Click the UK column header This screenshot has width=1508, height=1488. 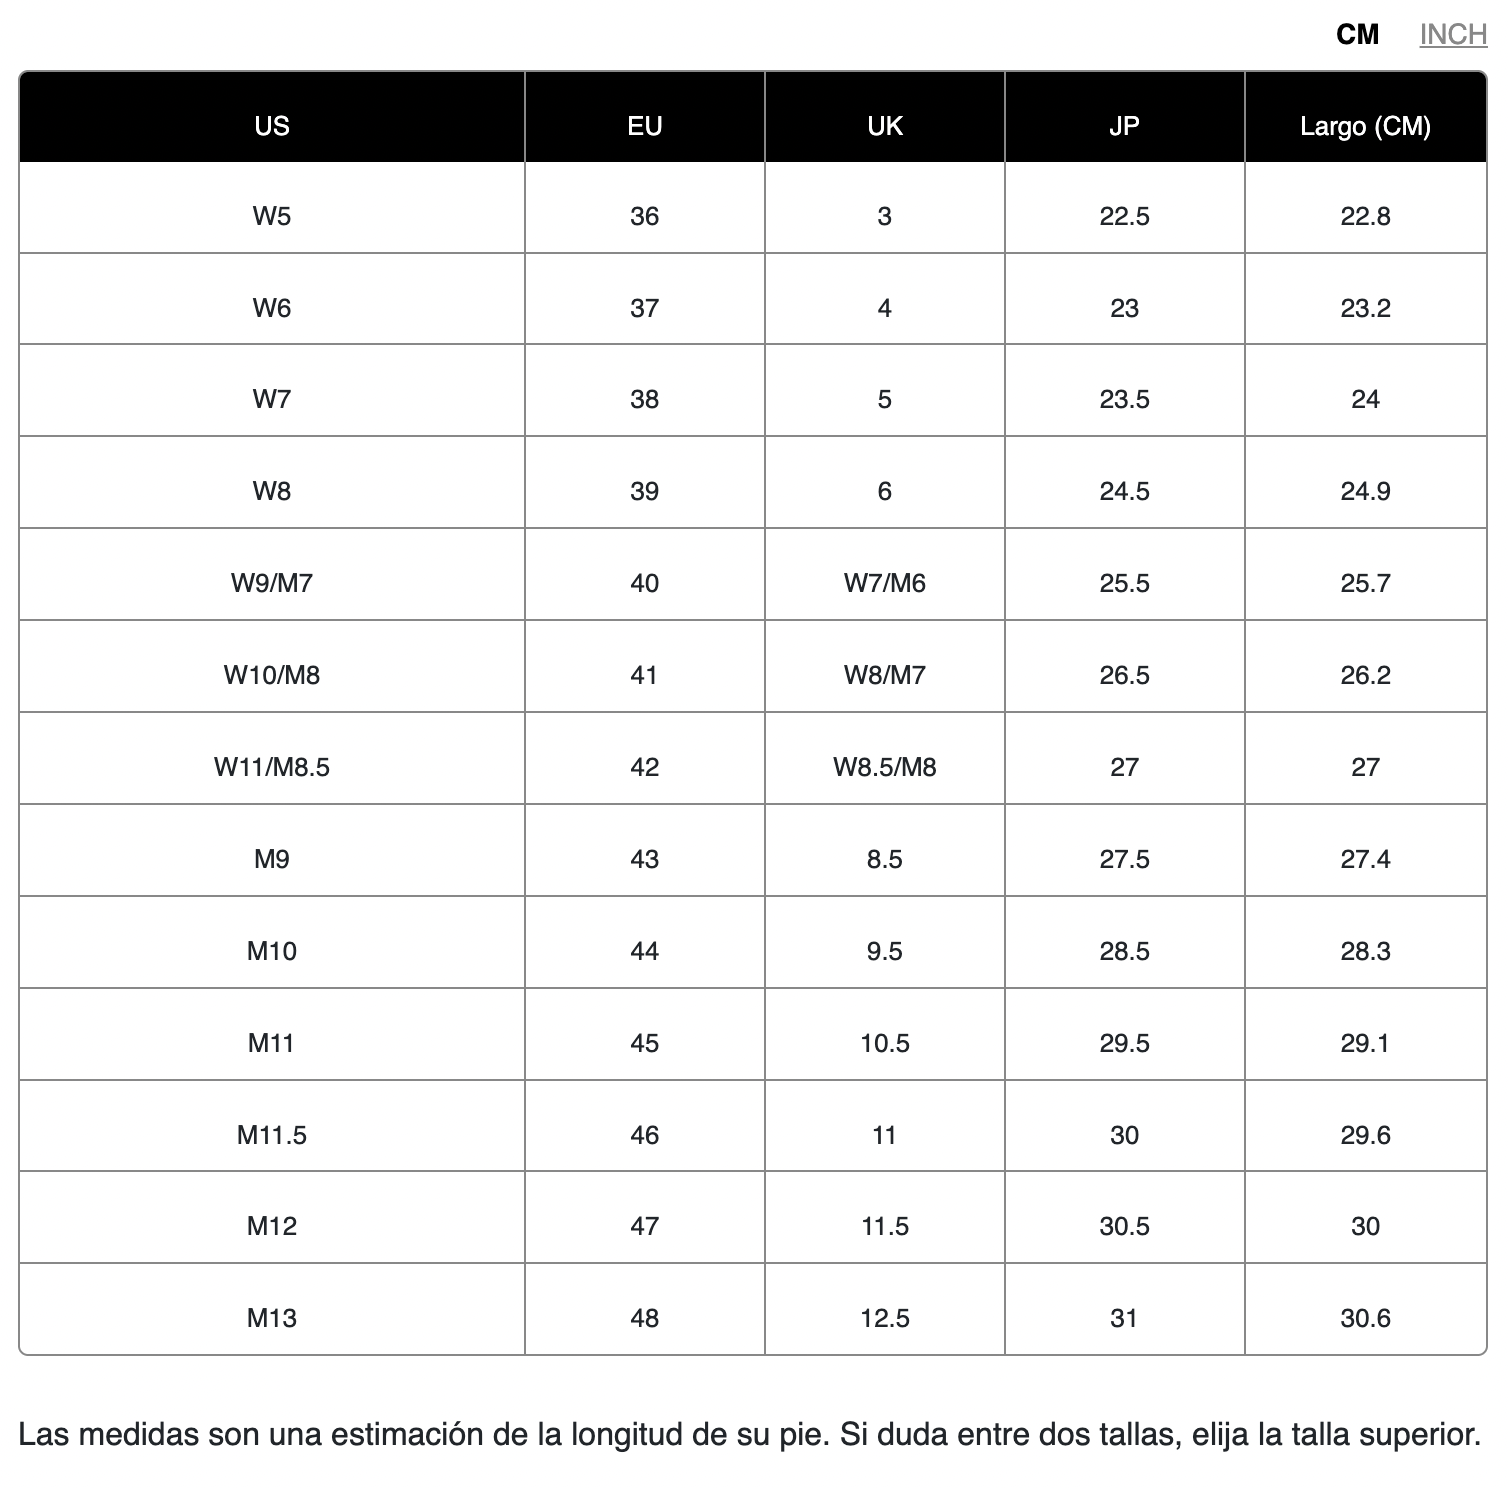(884, 126)
